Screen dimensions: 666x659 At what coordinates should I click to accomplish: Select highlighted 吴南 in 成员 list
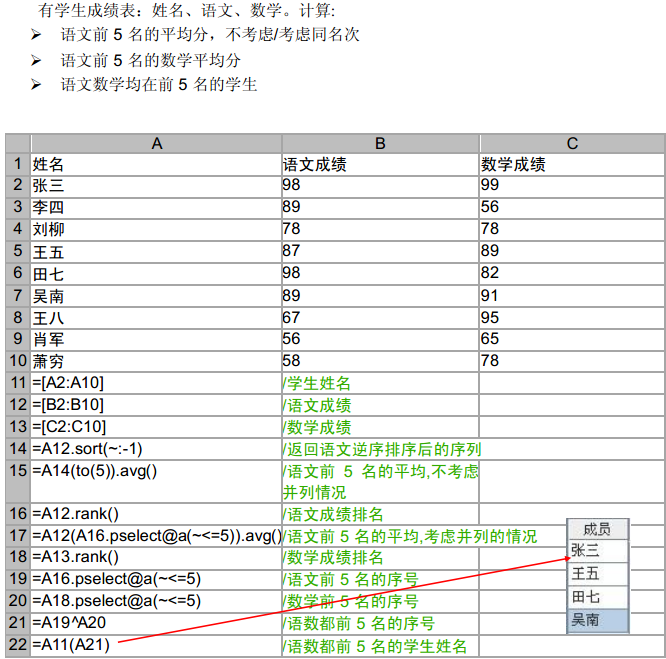pos(598,620)
